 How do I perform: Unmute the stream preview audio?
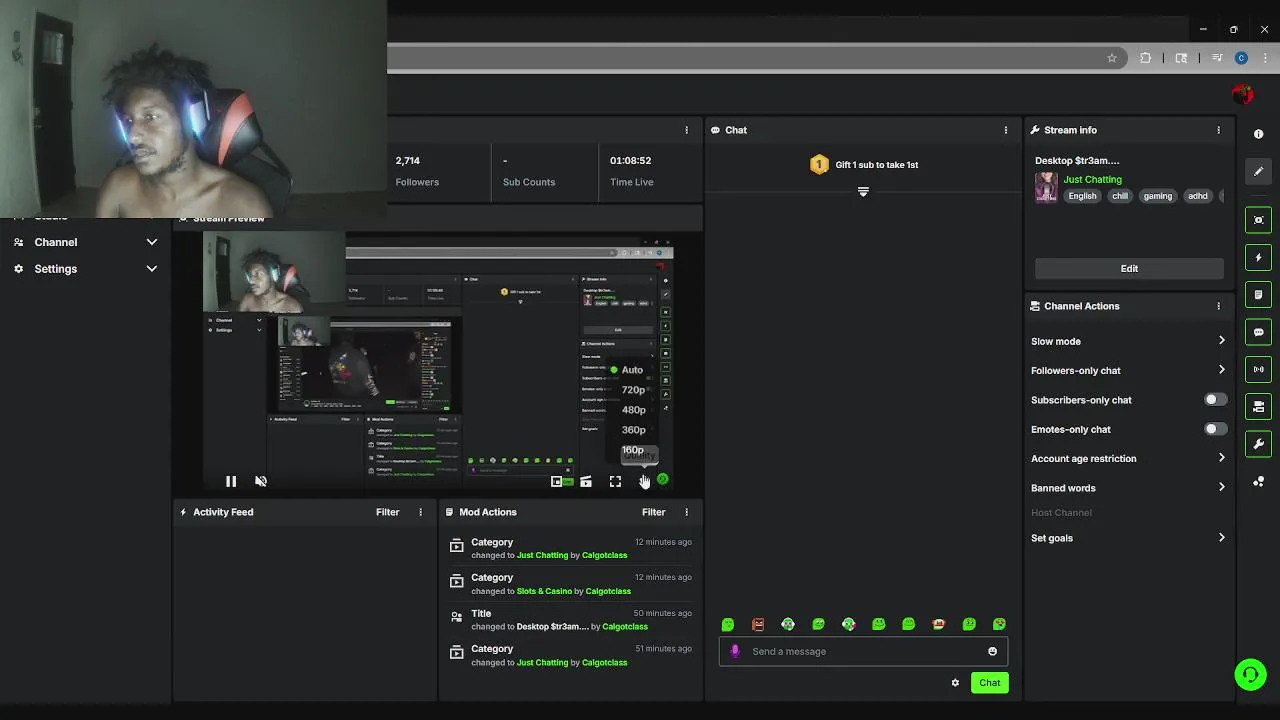click(x=261, y=481)
